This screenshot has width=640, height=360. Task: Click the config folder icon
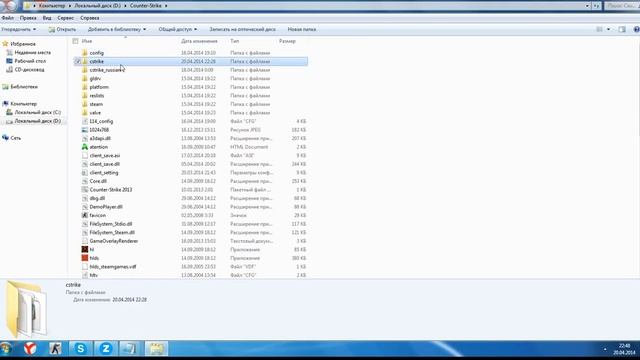pos(84,53)
